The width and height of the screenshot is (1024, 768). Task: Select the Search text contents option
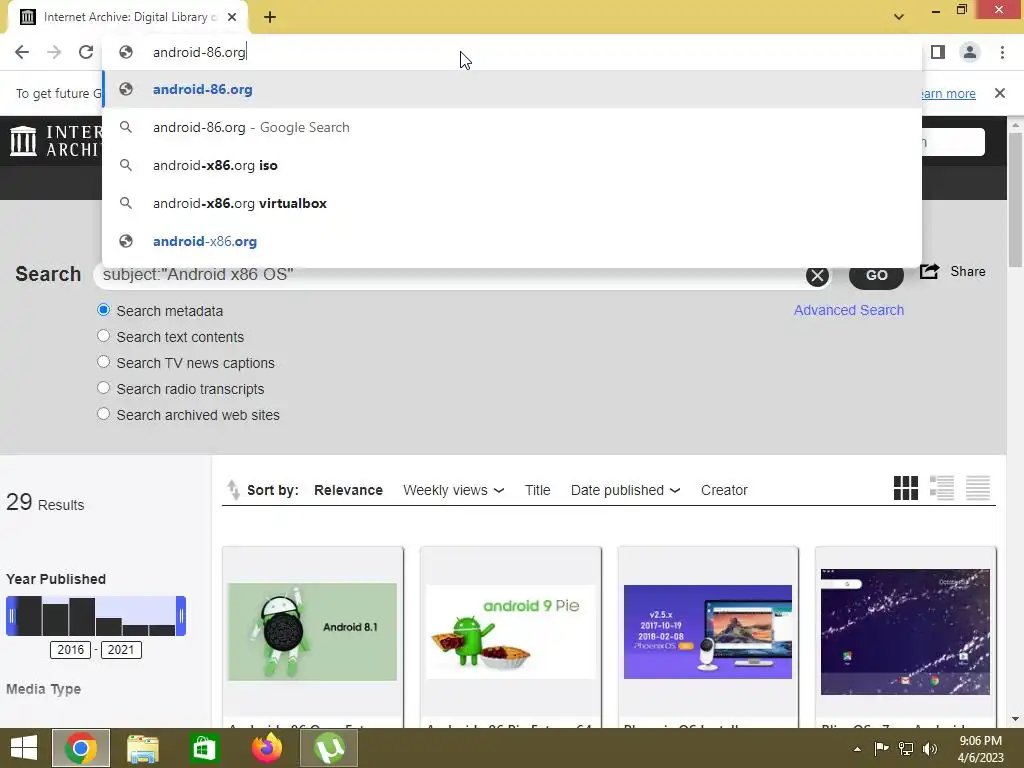coord(103,336)
